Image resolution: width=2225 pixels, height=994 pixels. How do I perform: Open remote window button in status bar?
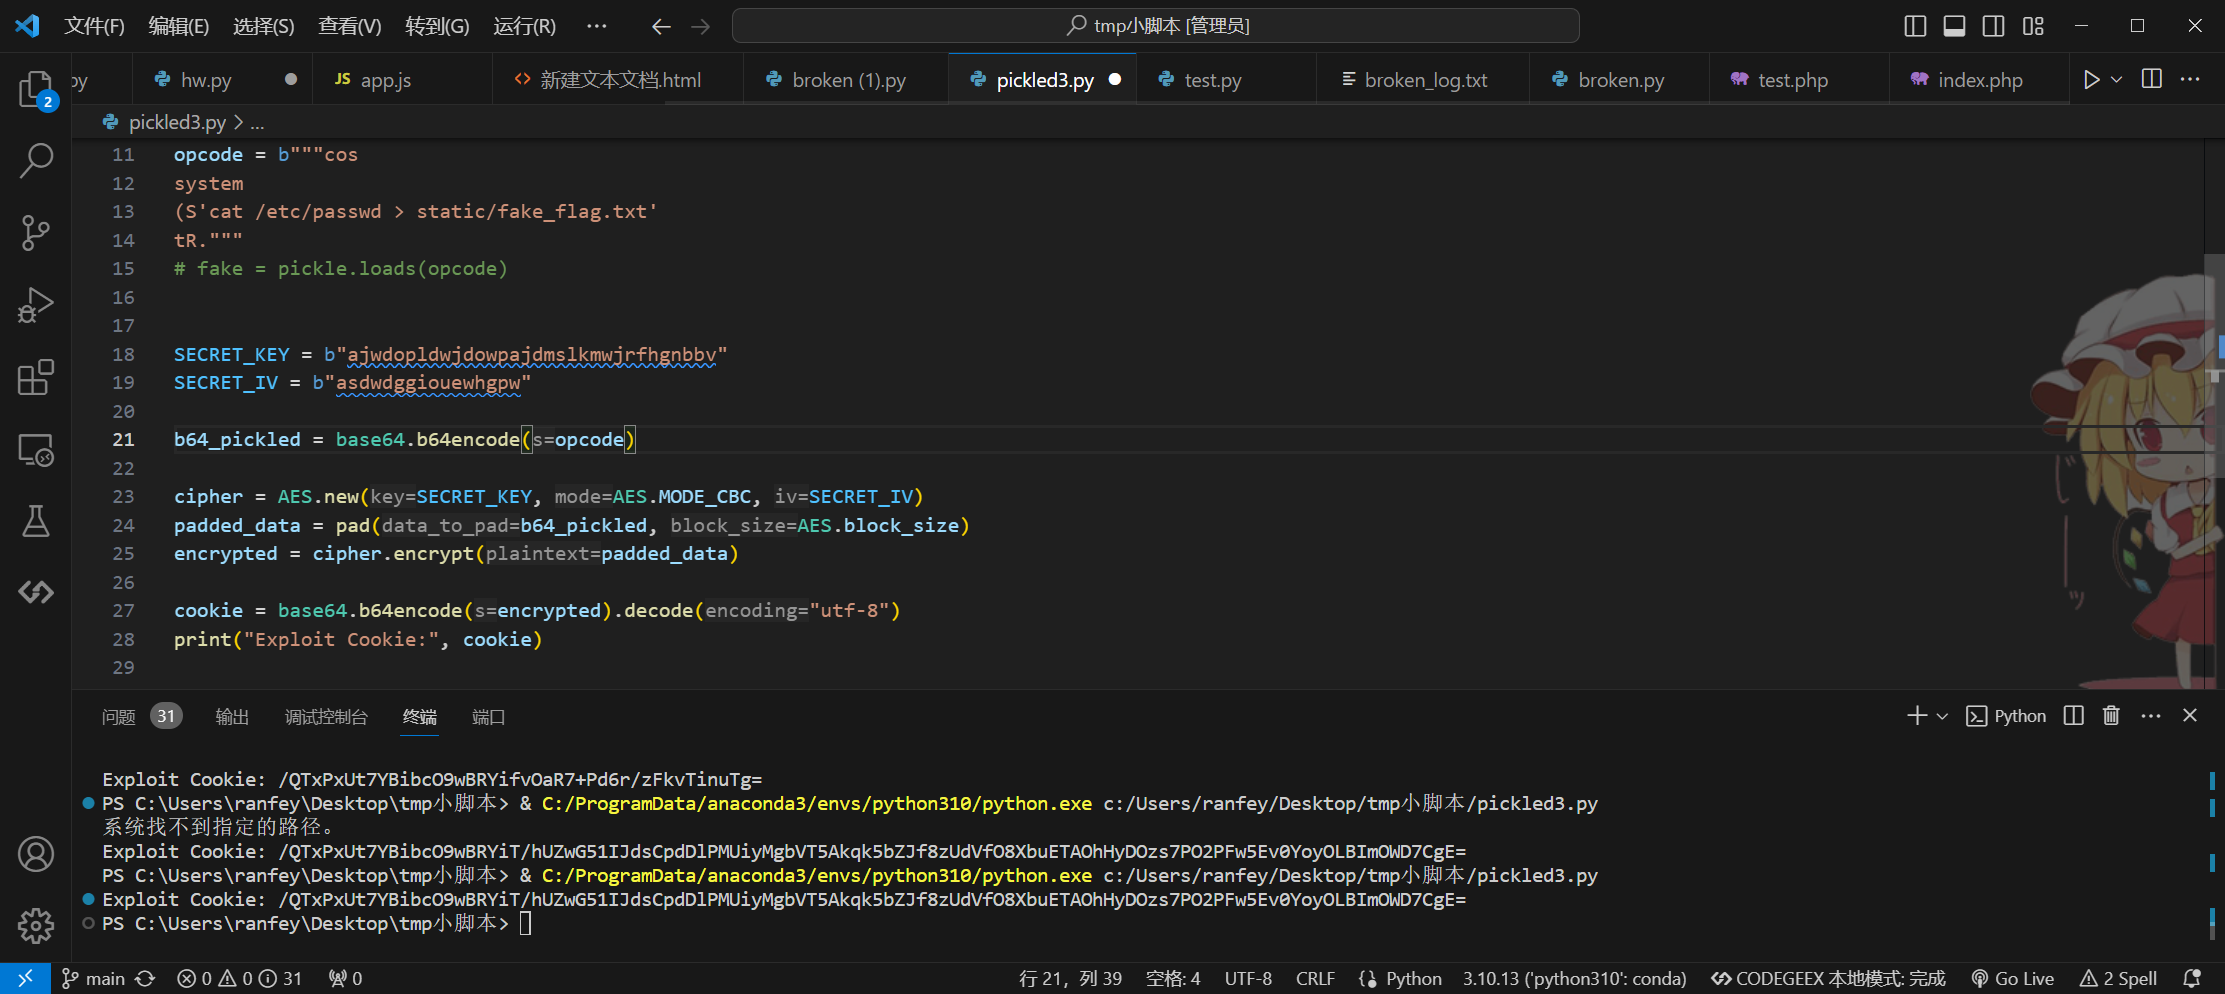click(25, 978)
